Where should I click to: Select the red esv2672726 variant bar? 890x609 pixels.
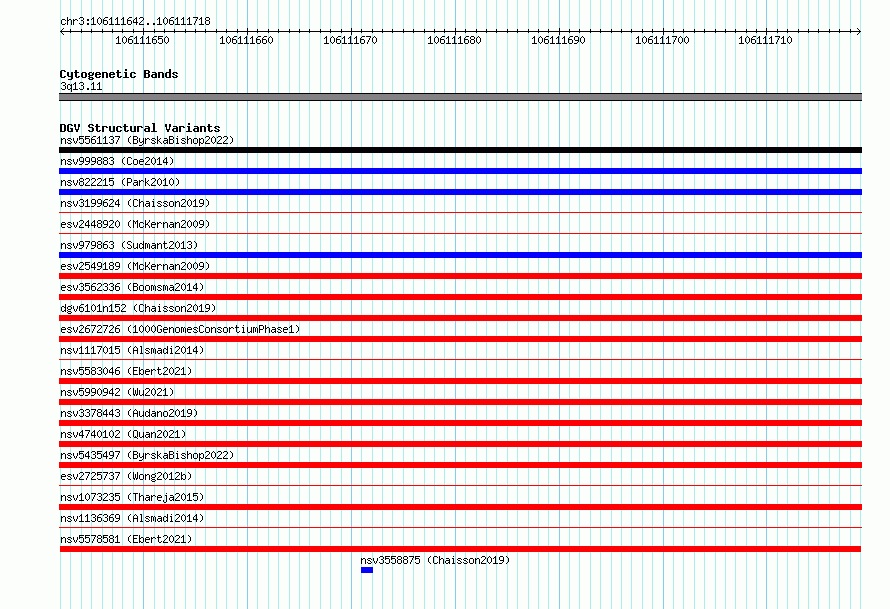pos(460,339)
